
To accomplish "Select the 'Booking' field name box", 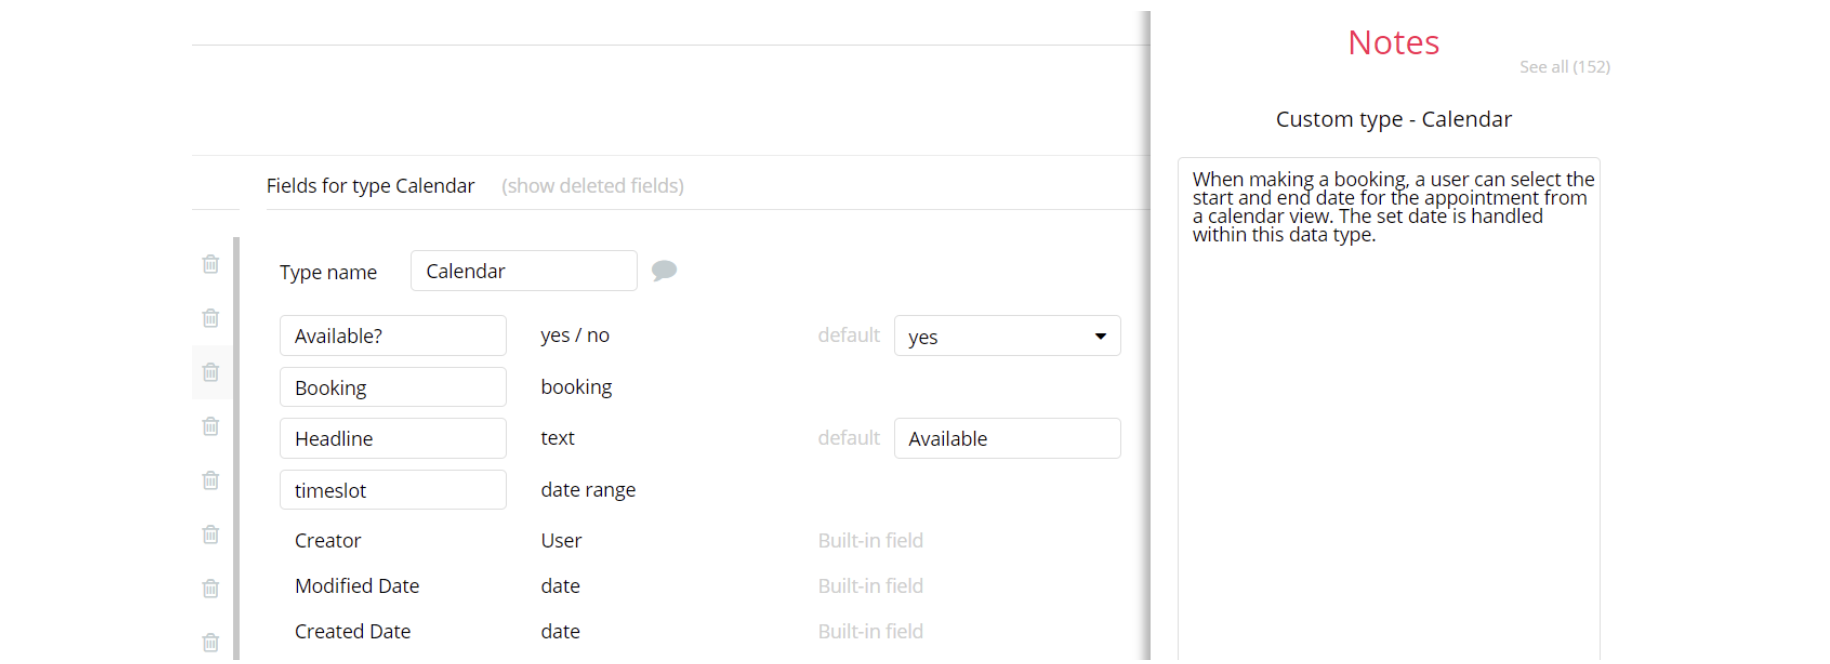I will (x=393, y=387).
